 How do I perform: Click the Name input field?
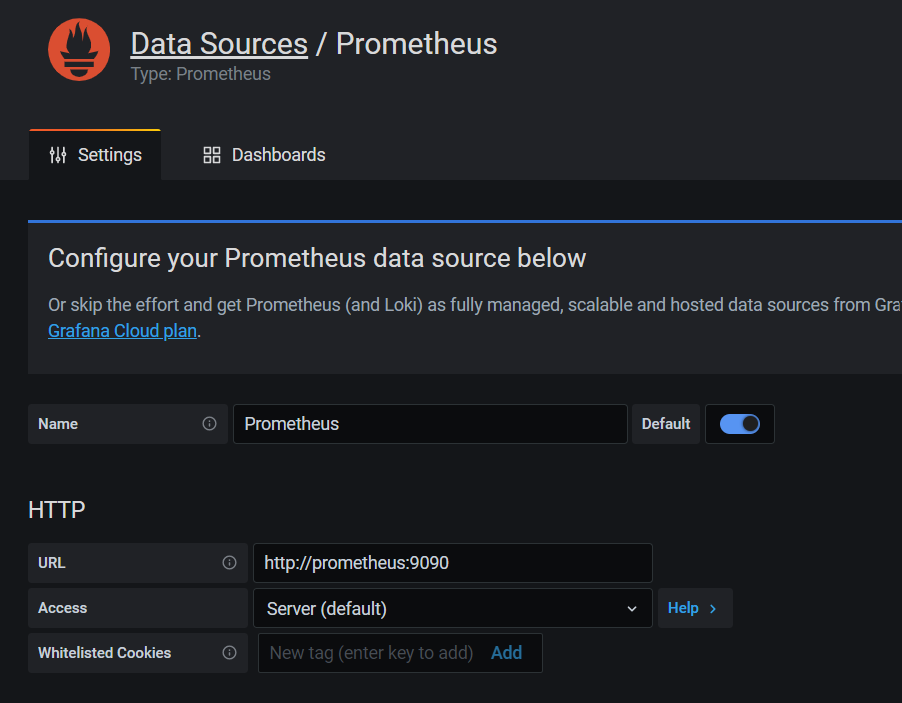tap(430, 424)
